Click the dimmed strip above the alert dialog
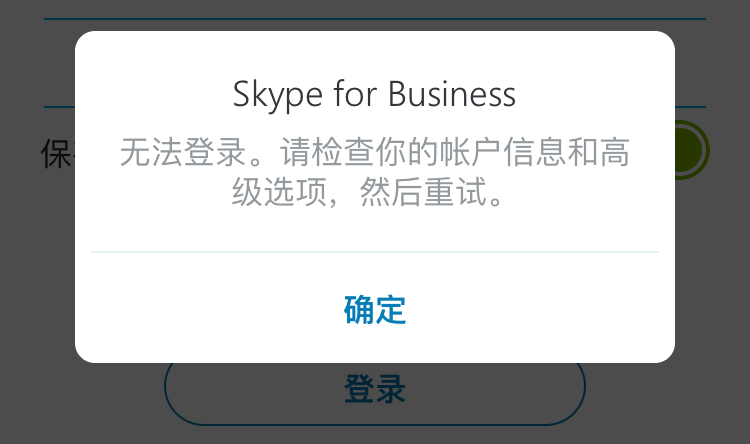 coord(374,8)
